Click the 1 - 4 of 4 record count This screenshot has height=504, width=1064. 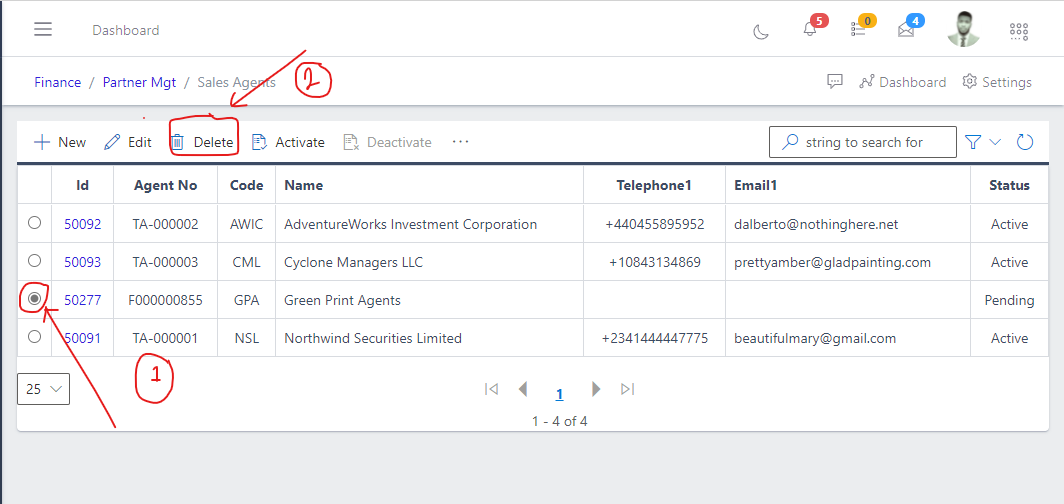pyautogui.click(x=560, y=421)
